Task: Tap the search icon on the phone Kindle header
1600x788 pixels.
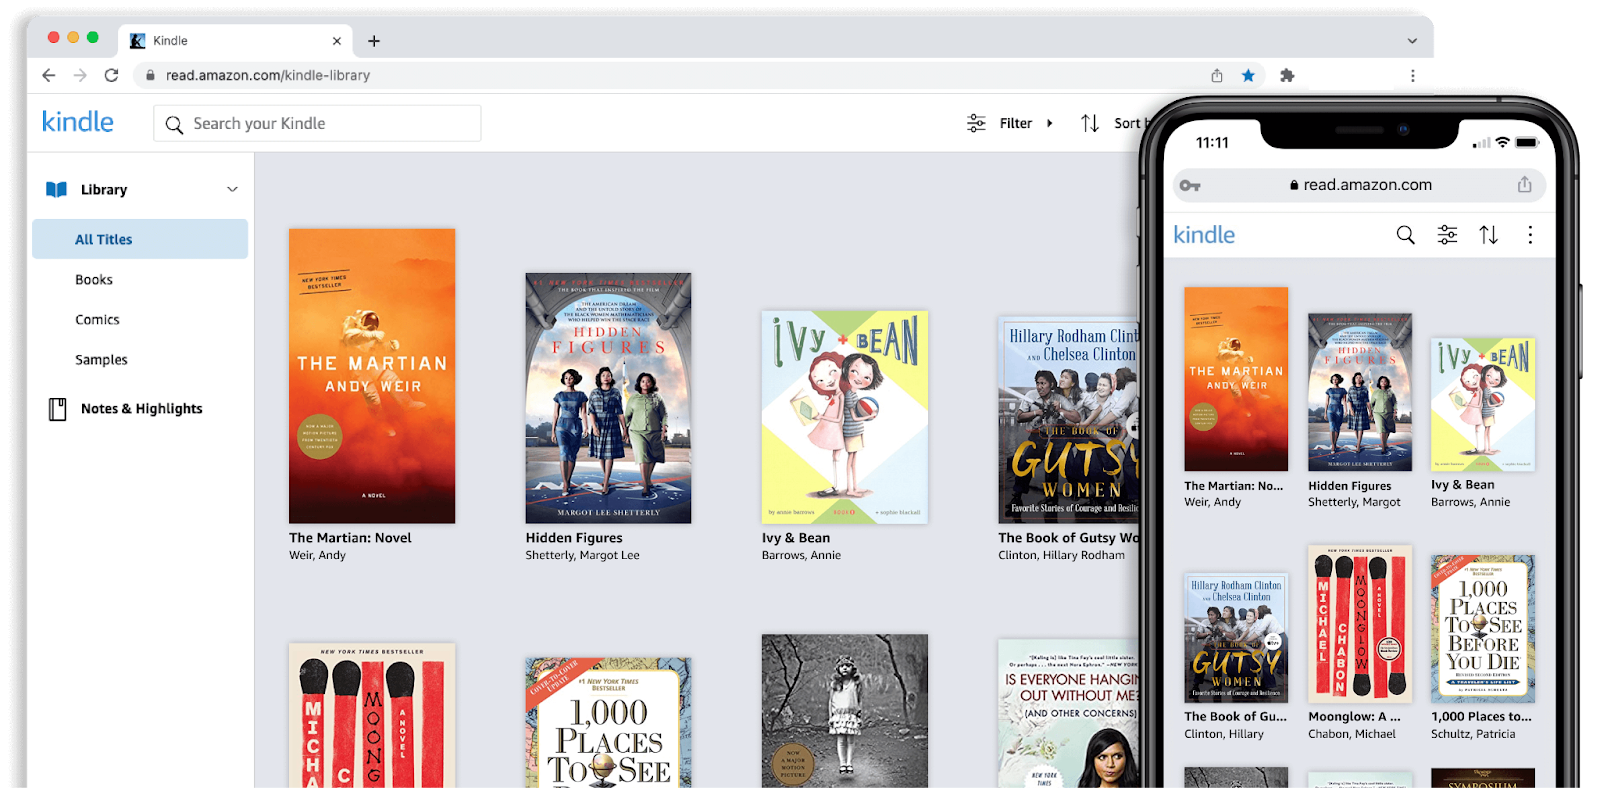Action: pyautogui.click(x=1406, y=235)
